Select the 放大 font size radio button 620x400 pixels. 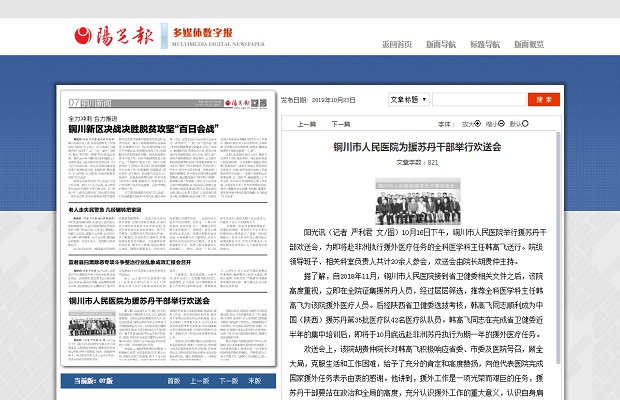478,123
